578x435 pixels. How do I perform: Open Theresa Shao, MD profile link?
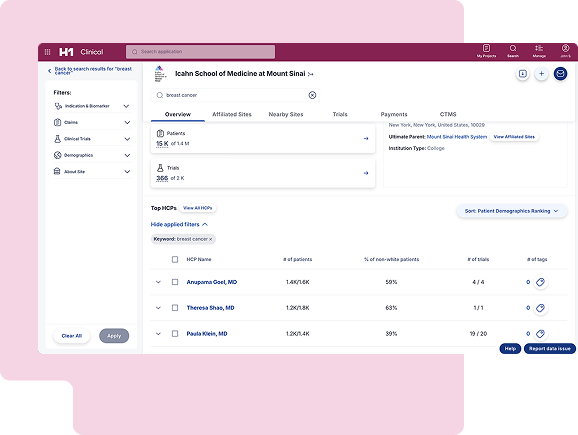point(210,308)
